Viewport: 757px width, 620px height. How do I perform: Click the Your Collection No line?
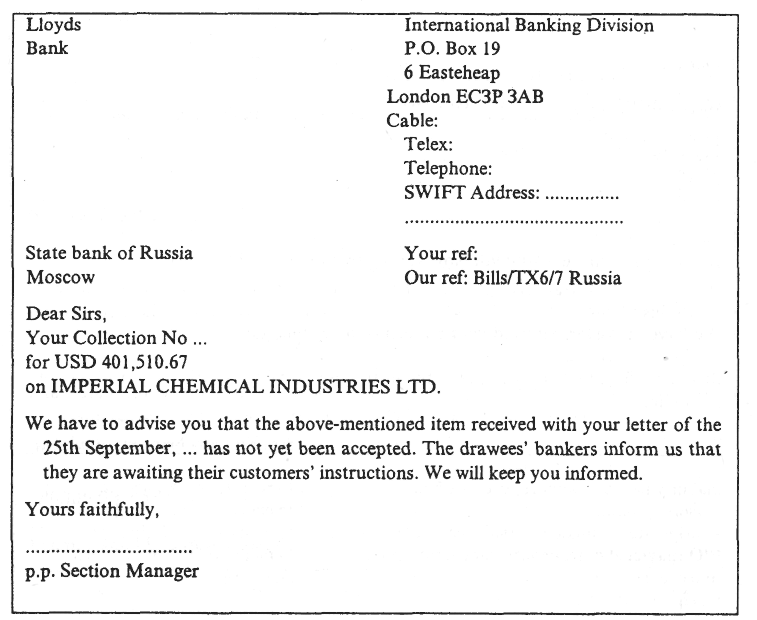pyautogui.click(x=116, y=338)
